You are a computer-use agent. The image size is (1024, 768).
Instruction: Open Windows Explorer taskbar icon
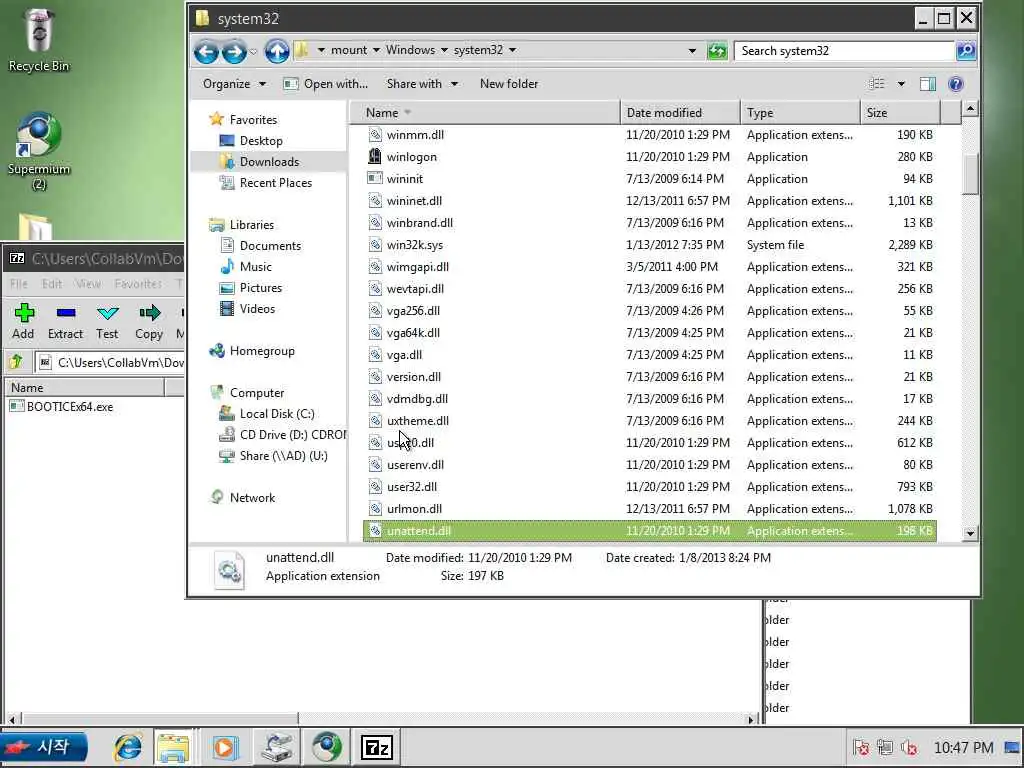(172, 747)
